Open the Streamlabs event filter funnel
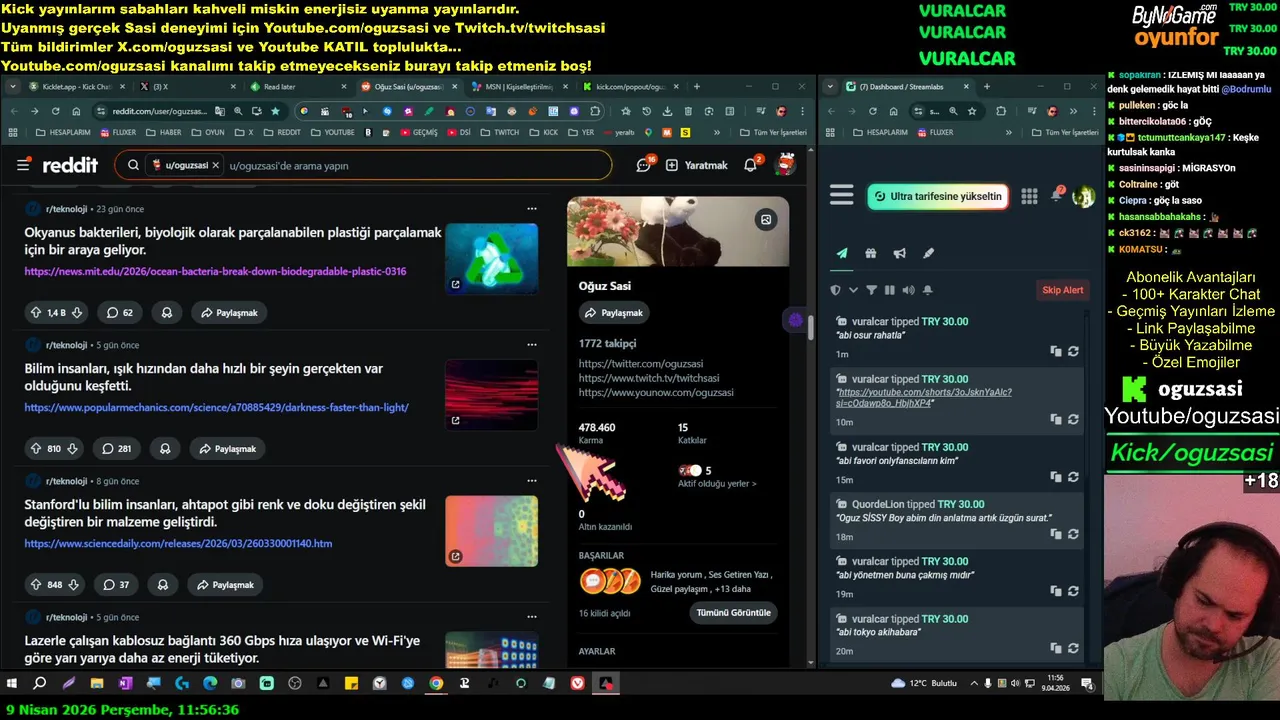 click(871, 290)
